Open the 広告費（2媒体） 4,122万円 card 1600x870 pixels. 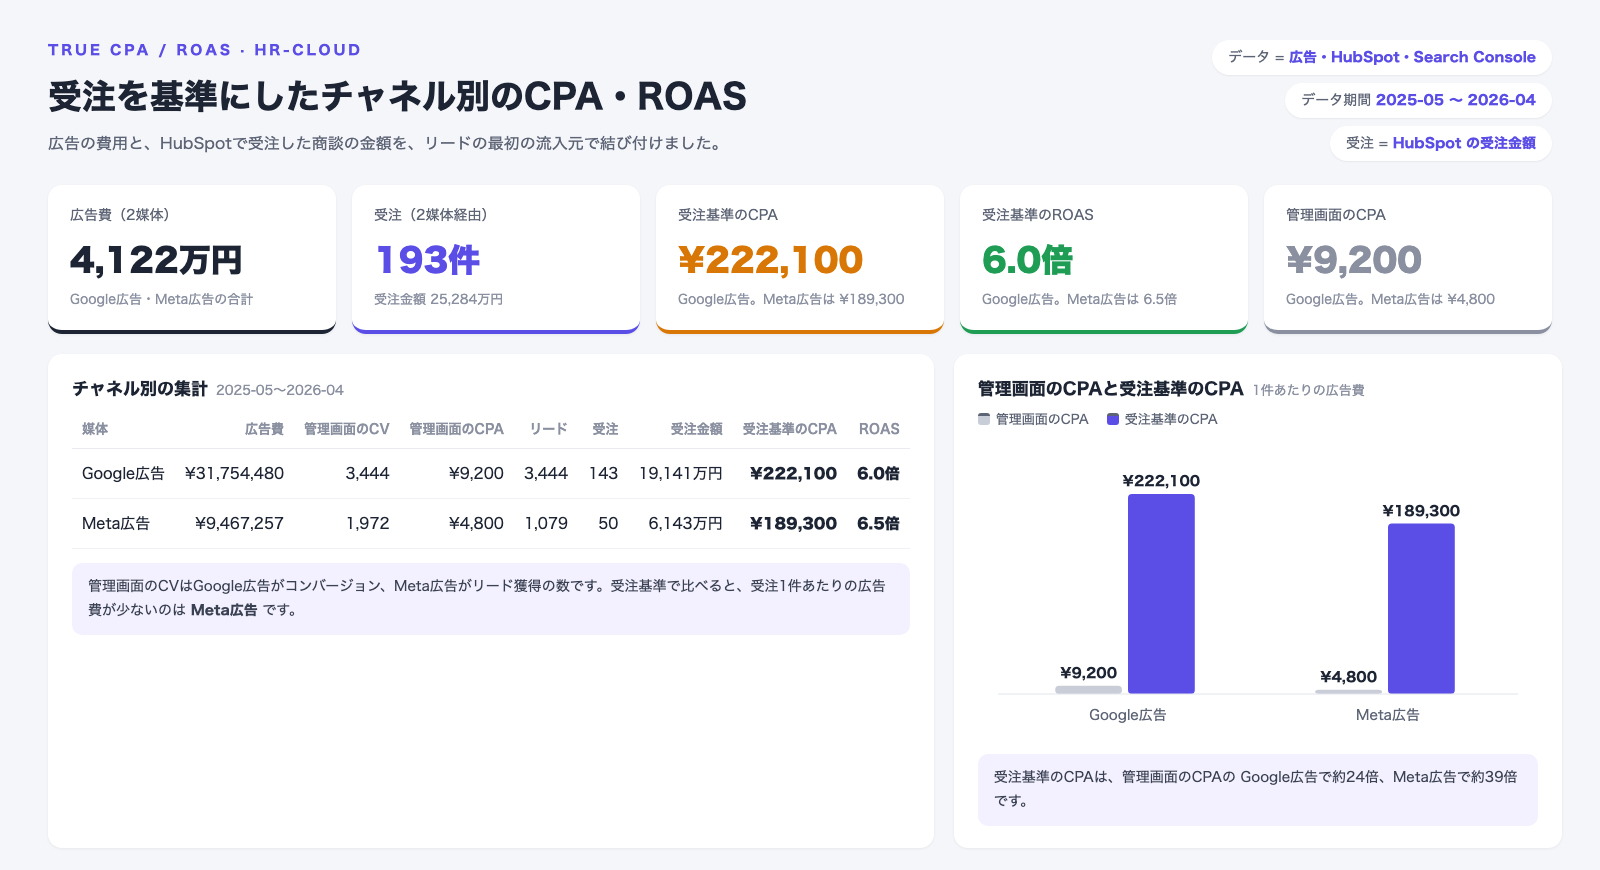(x=192, y=259)
